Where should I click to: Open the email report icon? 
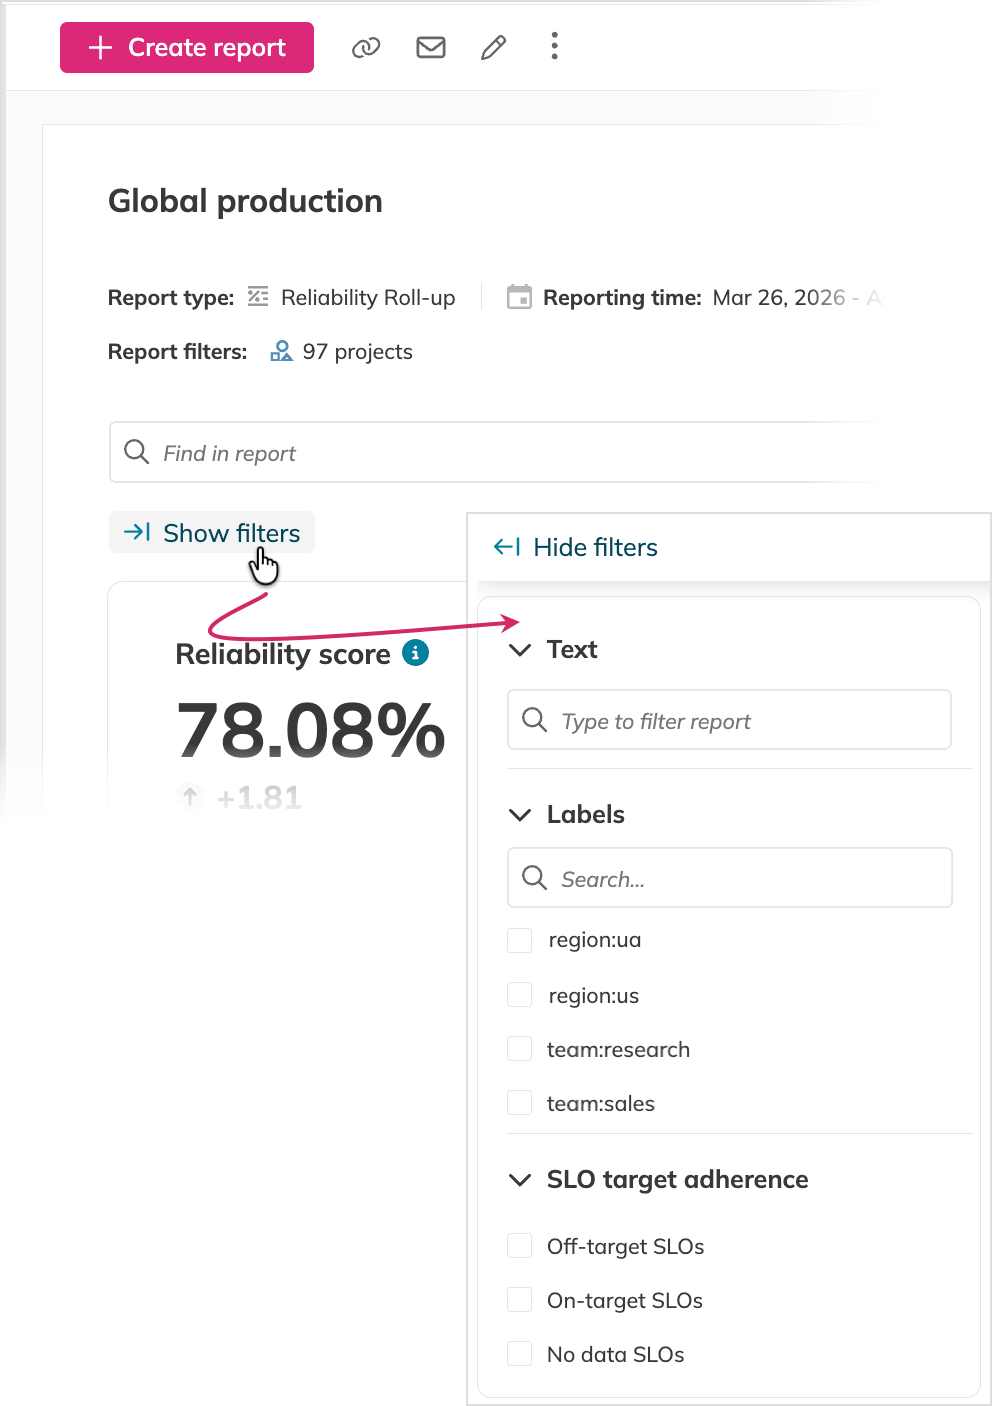[430, 47]
